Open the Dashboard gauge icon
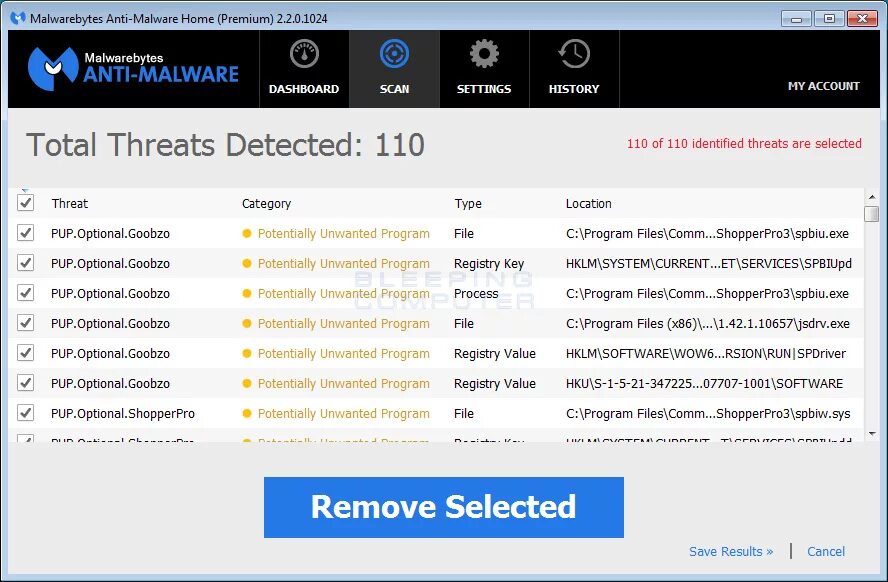 tap(304, 54)
